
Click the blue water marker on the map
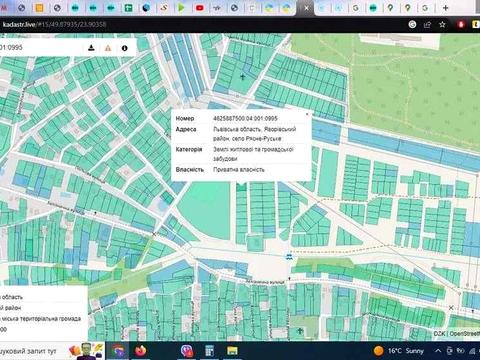[x=289, y=257]
